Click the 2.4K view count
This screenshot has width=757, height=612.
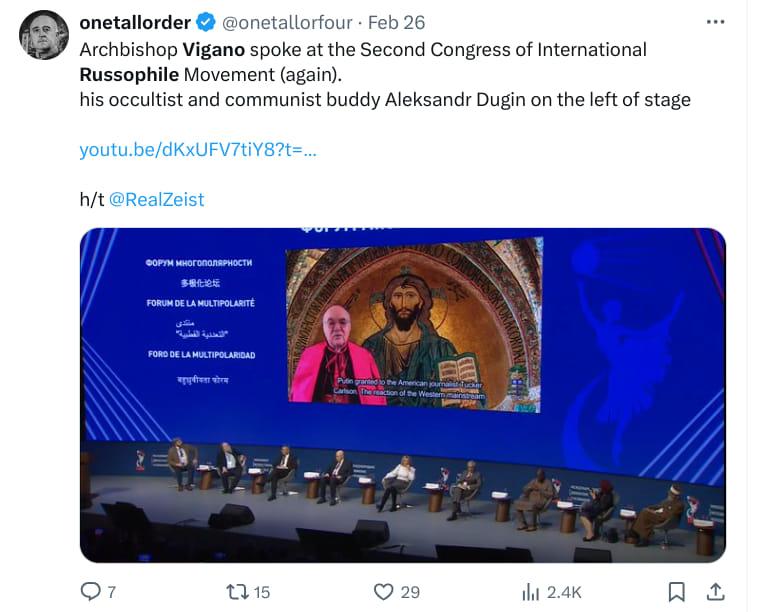[564, 592]
